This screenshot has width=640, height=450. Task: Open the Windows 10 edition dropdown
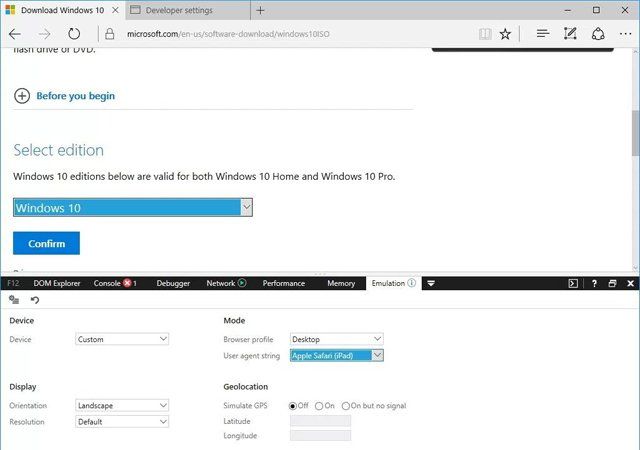pyautogui.click(x=133, y=207)
